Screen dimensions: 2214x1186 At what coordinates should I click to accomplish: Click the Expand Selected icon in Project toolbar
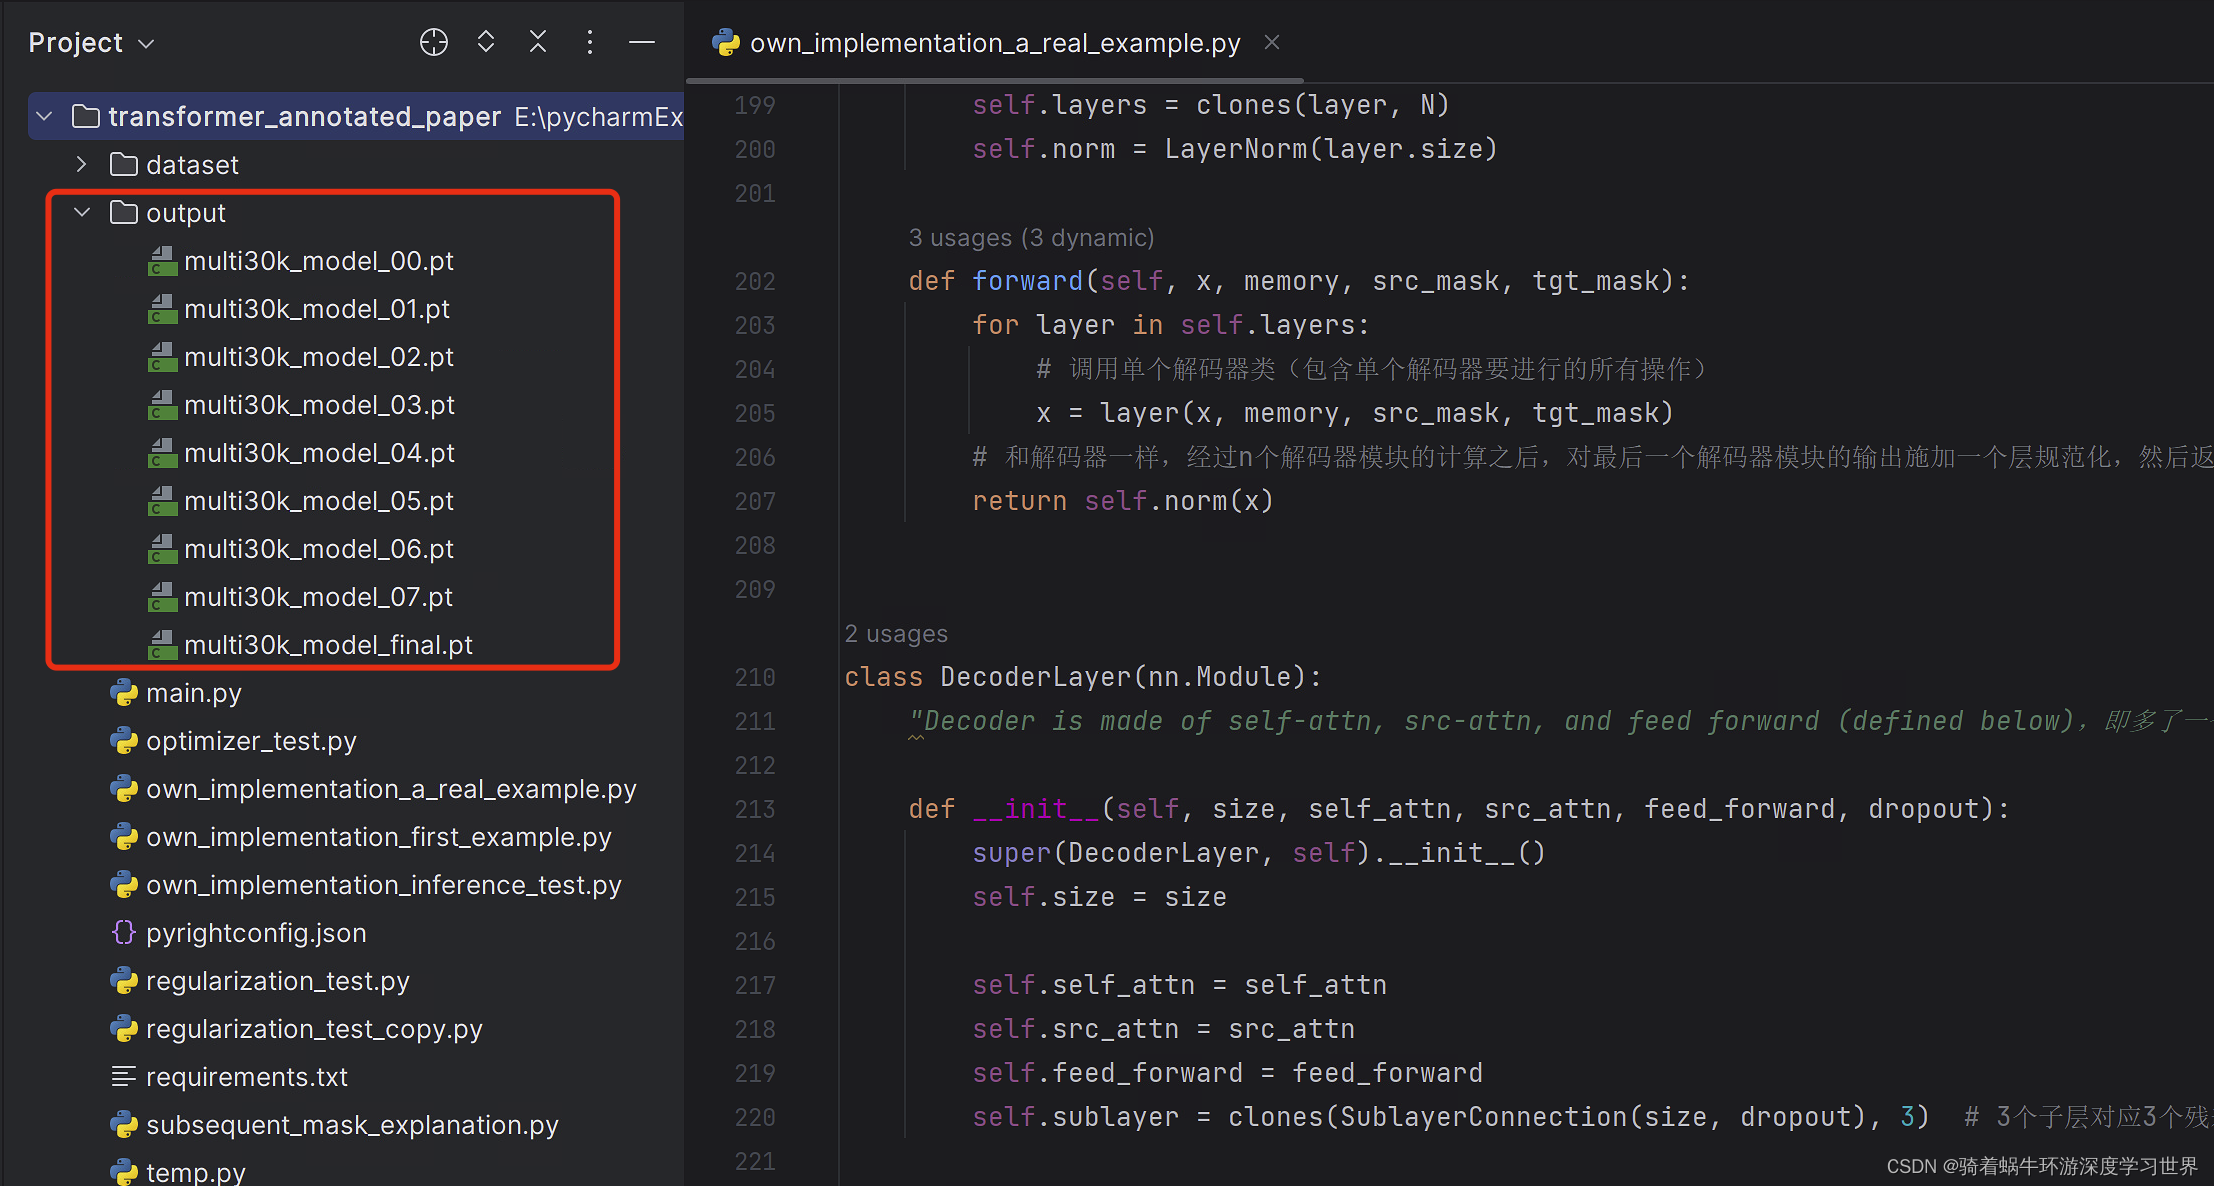[x=486, y=42]
